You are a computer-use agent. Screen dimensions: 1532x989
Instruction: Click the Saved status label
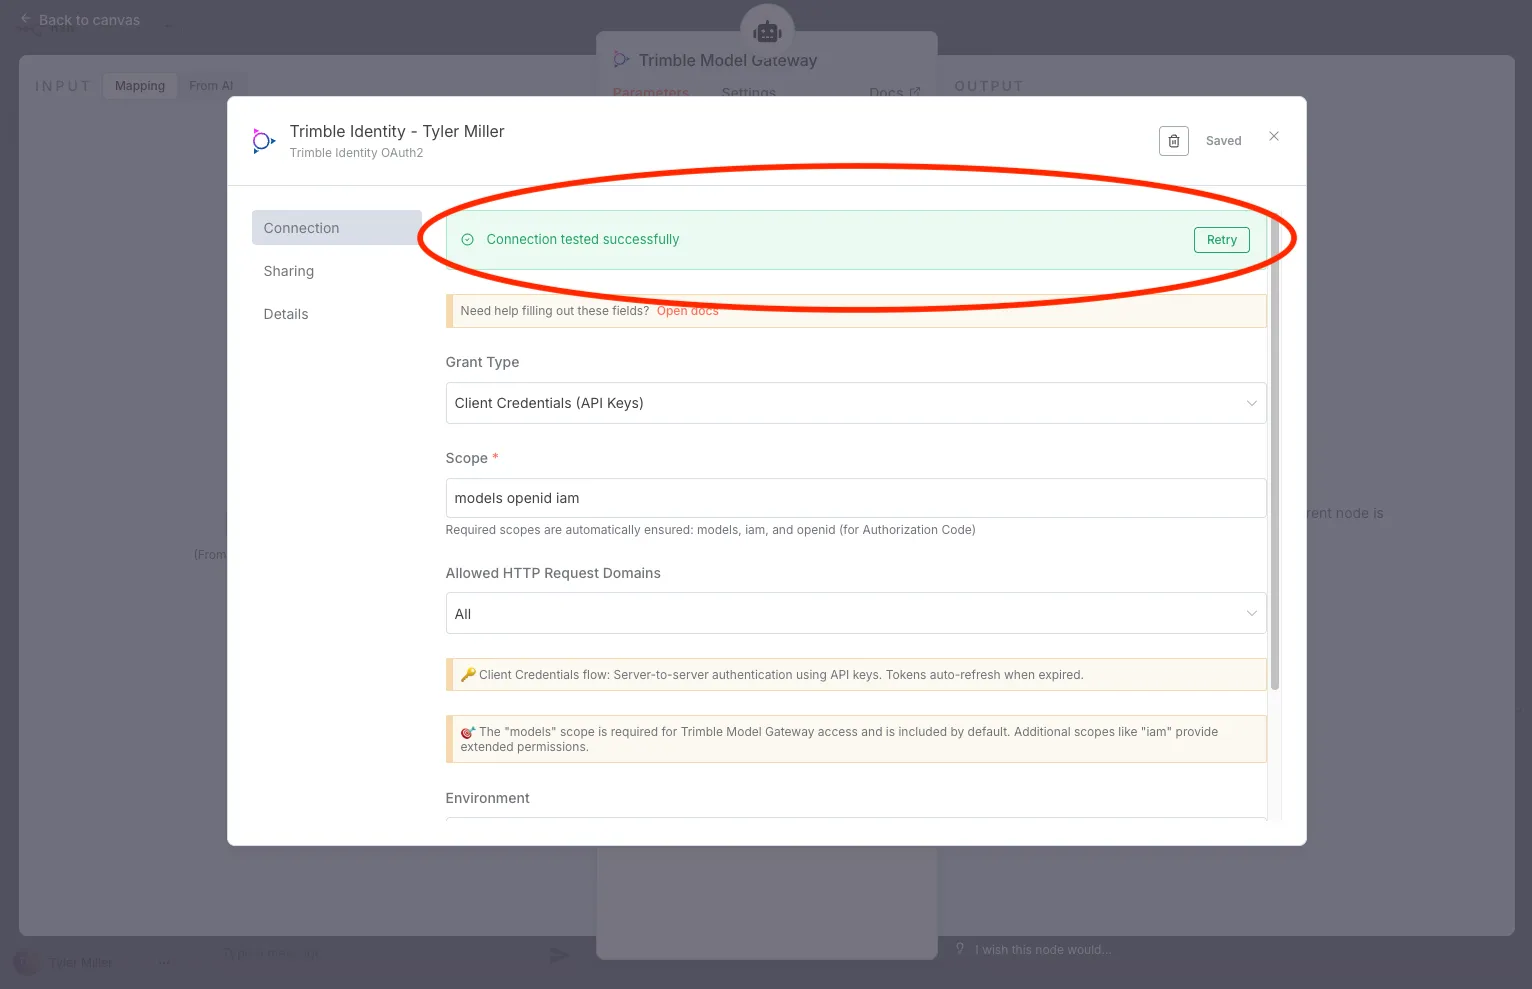pyautogui.click(x=1223, y=141)
